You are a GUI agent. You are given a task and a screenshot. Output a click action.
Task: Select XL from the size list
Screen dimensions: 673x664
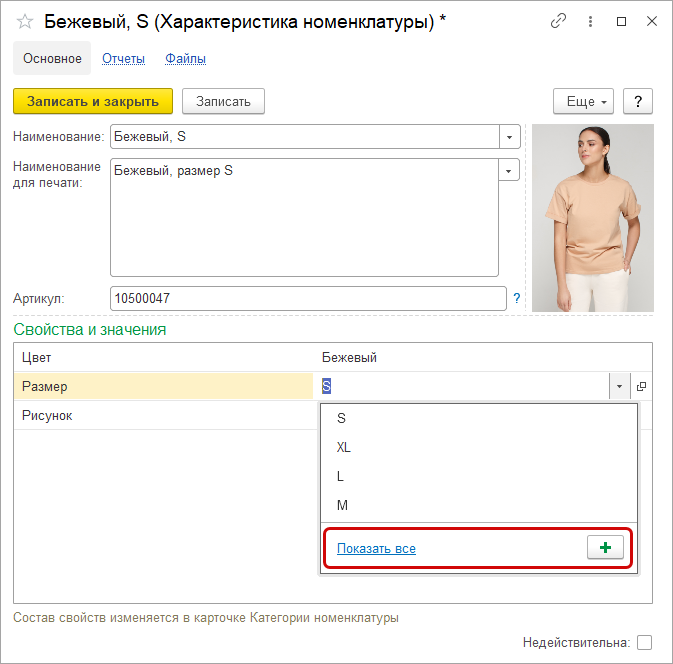[x=344, y=447]
